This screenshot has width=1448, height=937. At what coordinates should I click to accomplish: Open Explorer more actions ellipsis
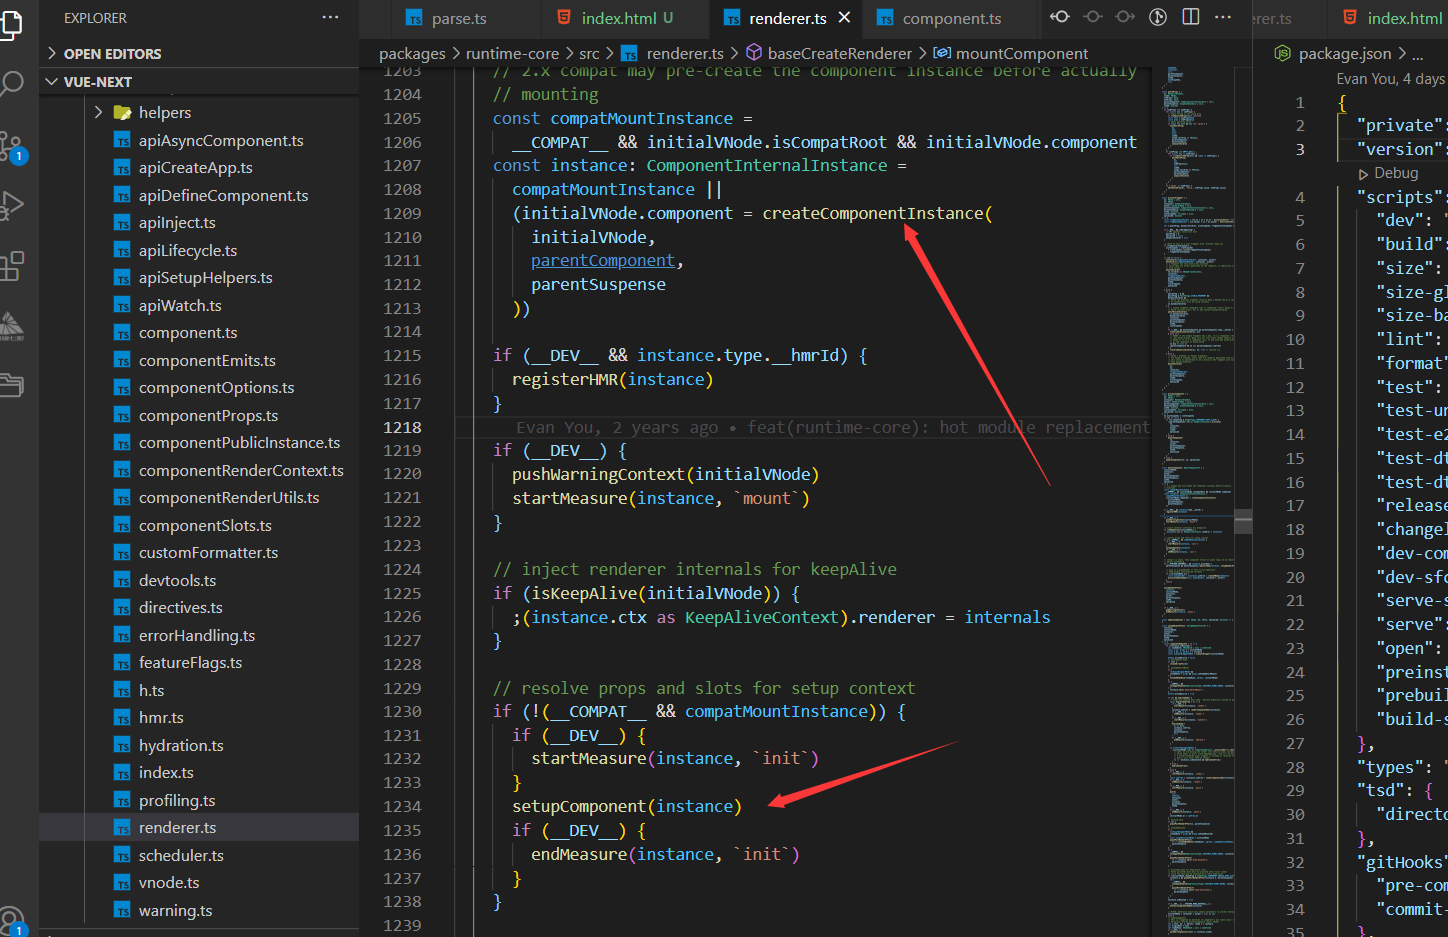click(x=330, y=18)
